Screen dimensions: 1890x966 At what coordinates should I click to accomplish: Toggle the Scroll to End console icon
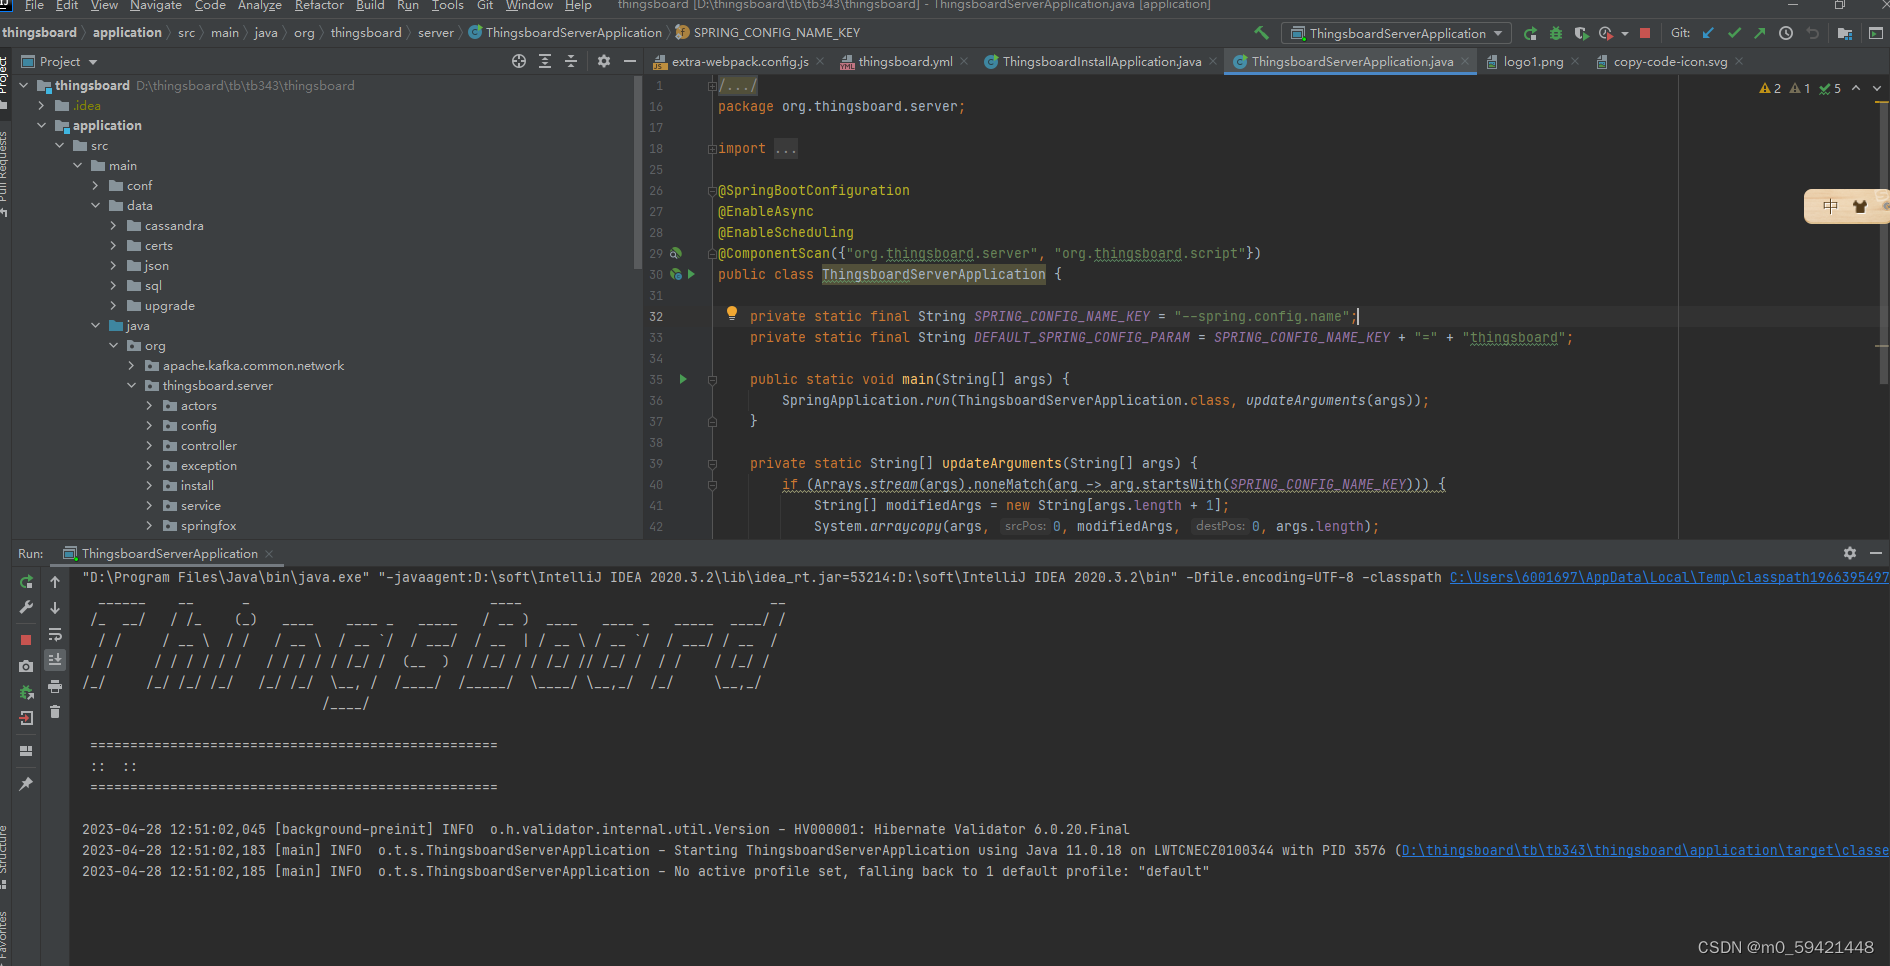pos(55,660)
